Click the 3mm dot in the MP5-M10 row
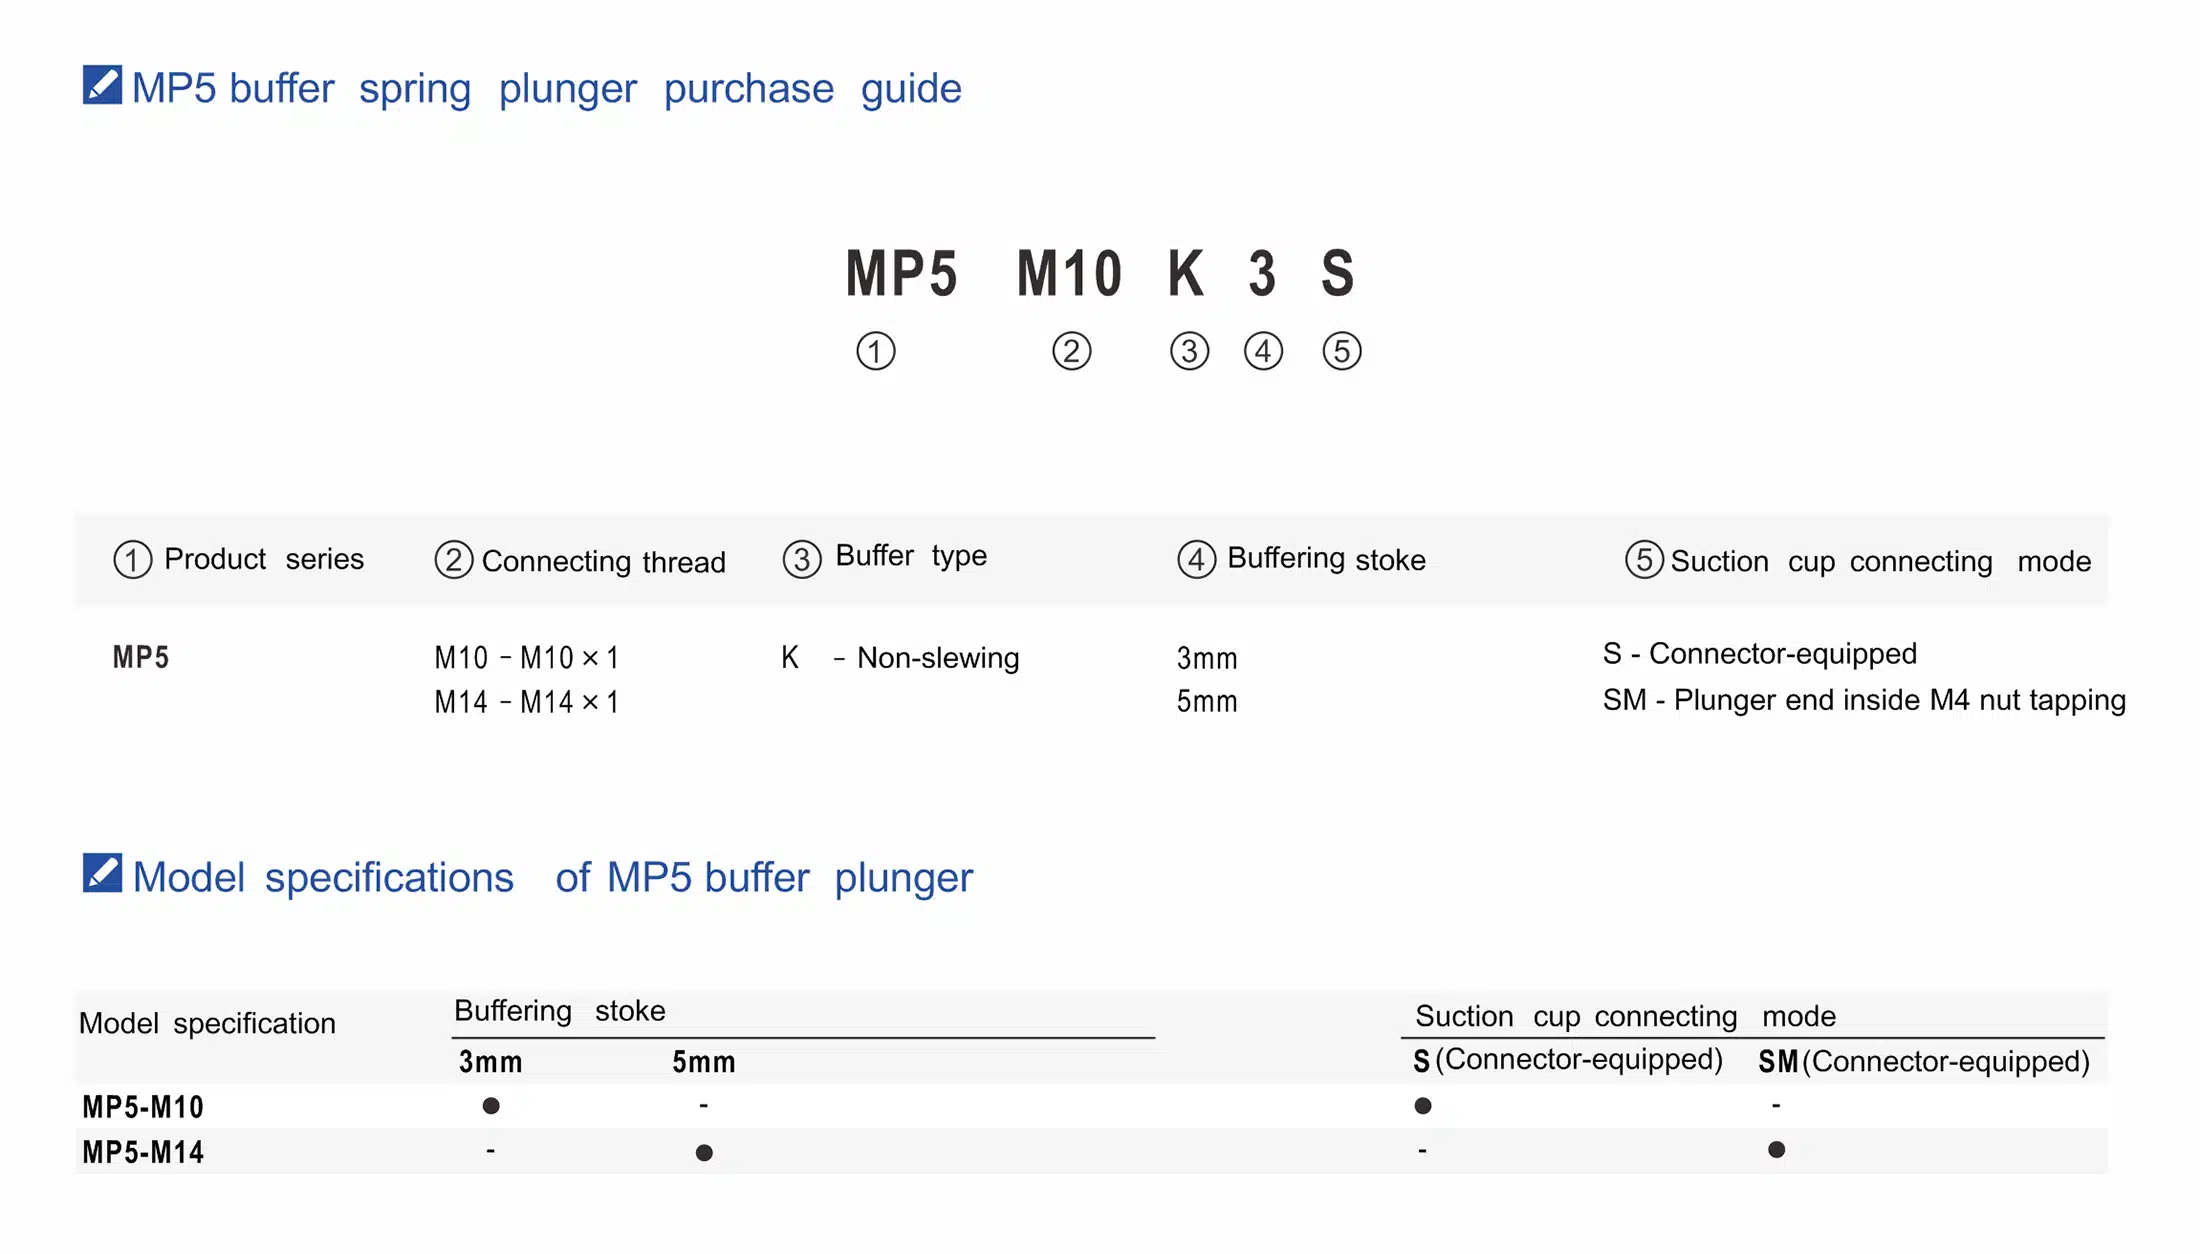Screen dimensions: 2200x1254 pos(490,1105)
